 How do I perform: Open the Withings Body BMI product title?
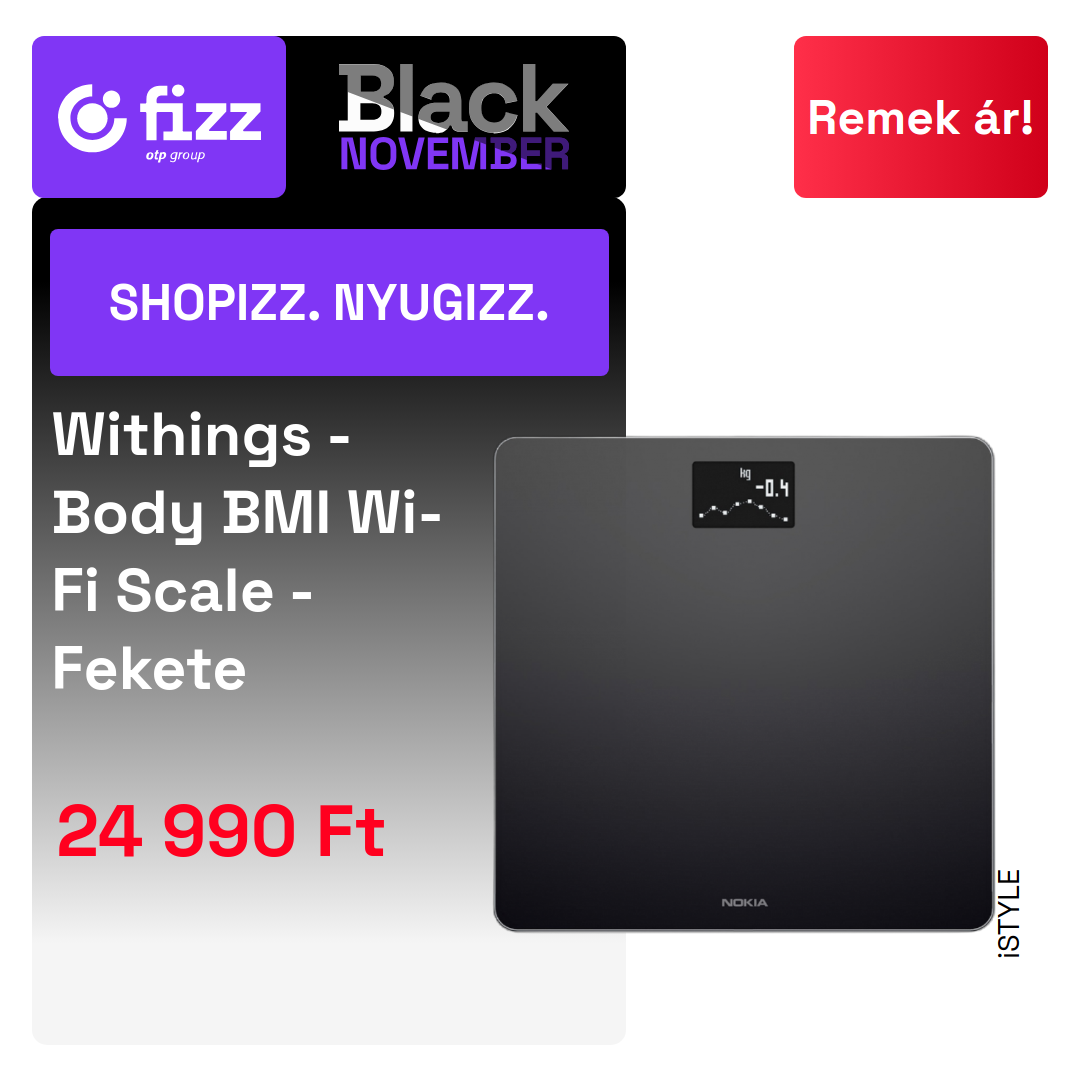click(247, 551)
